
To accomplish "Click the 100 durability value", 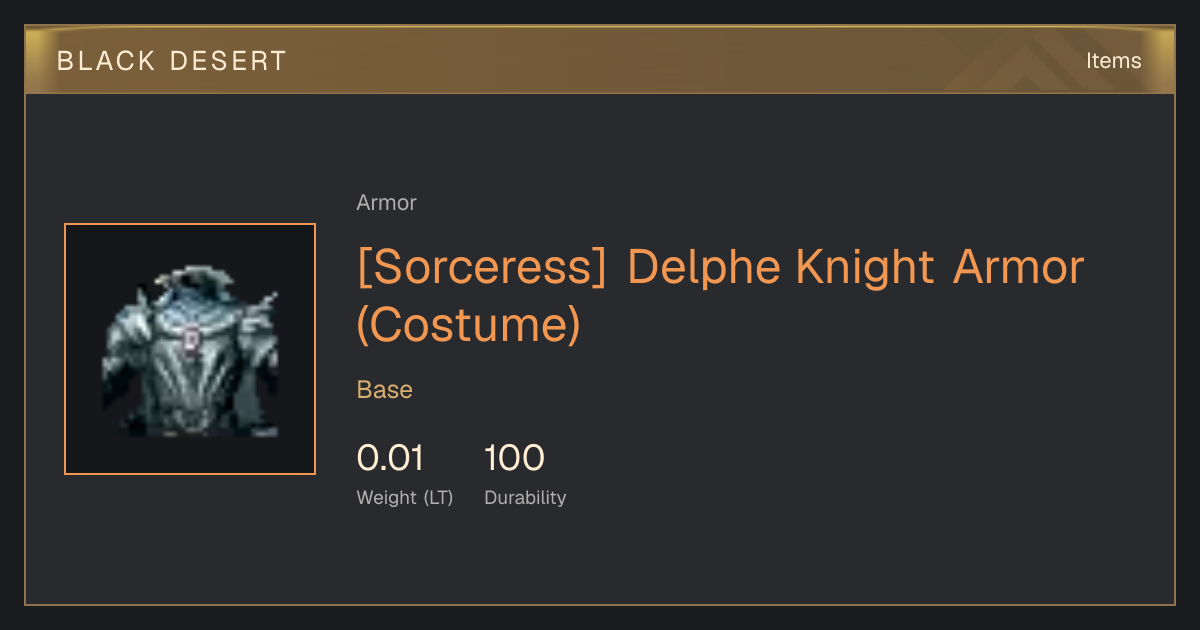I will click(514, 458).
